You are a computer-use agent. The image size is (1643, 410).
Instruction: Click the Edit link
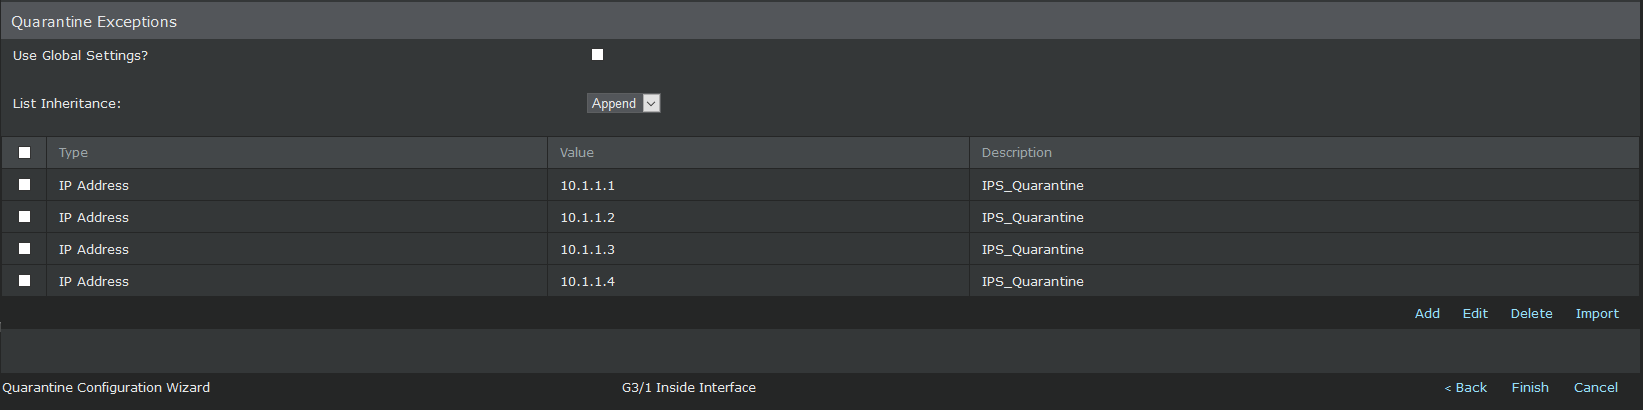tap(1475, 313)
